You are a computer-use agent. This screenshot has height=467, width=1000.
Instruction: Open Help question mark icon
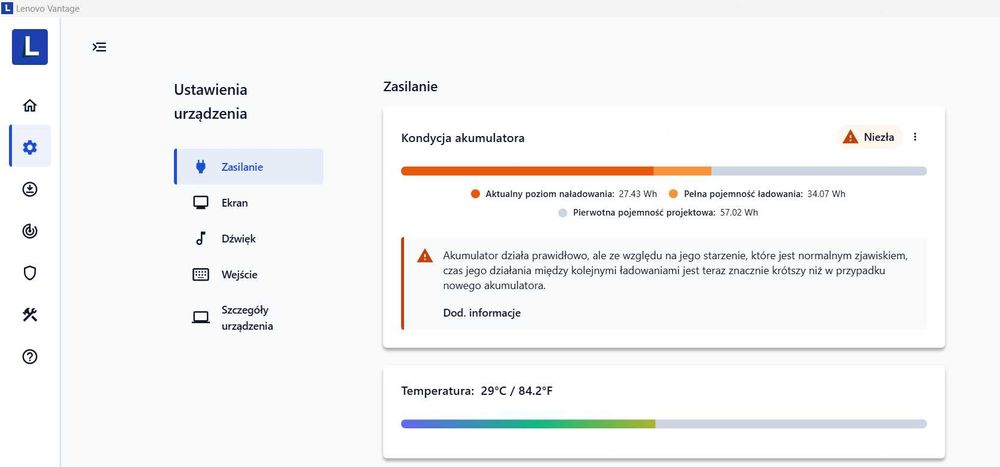pos(30,356)
